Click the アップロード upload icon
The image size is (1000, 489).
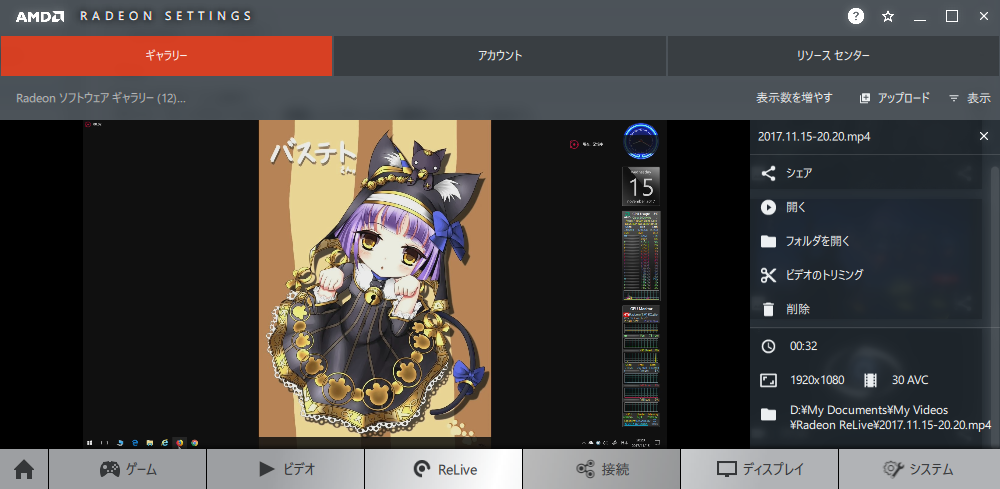[x=865, y=98]
